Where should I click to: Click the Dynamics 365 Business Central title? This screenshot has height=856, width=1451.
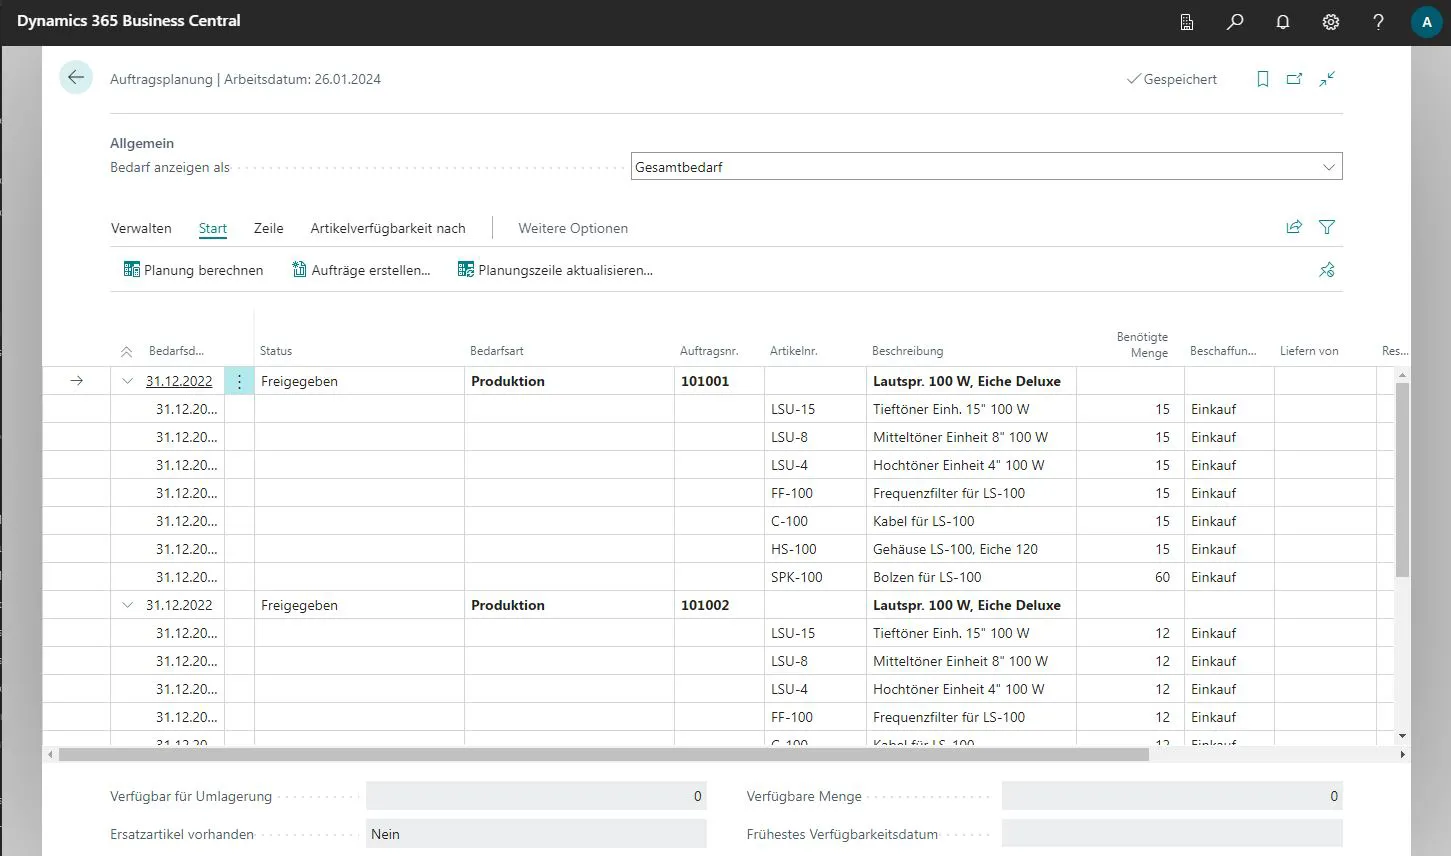129,21
